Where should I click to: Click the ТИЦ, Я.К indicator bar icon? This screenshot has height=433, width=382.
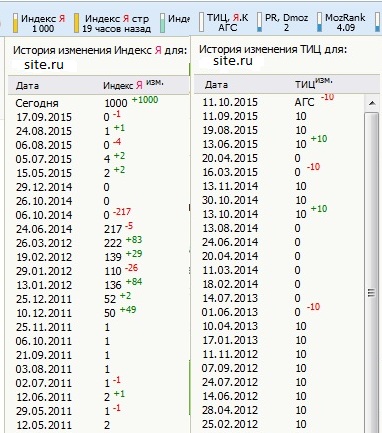coord(201,23)
